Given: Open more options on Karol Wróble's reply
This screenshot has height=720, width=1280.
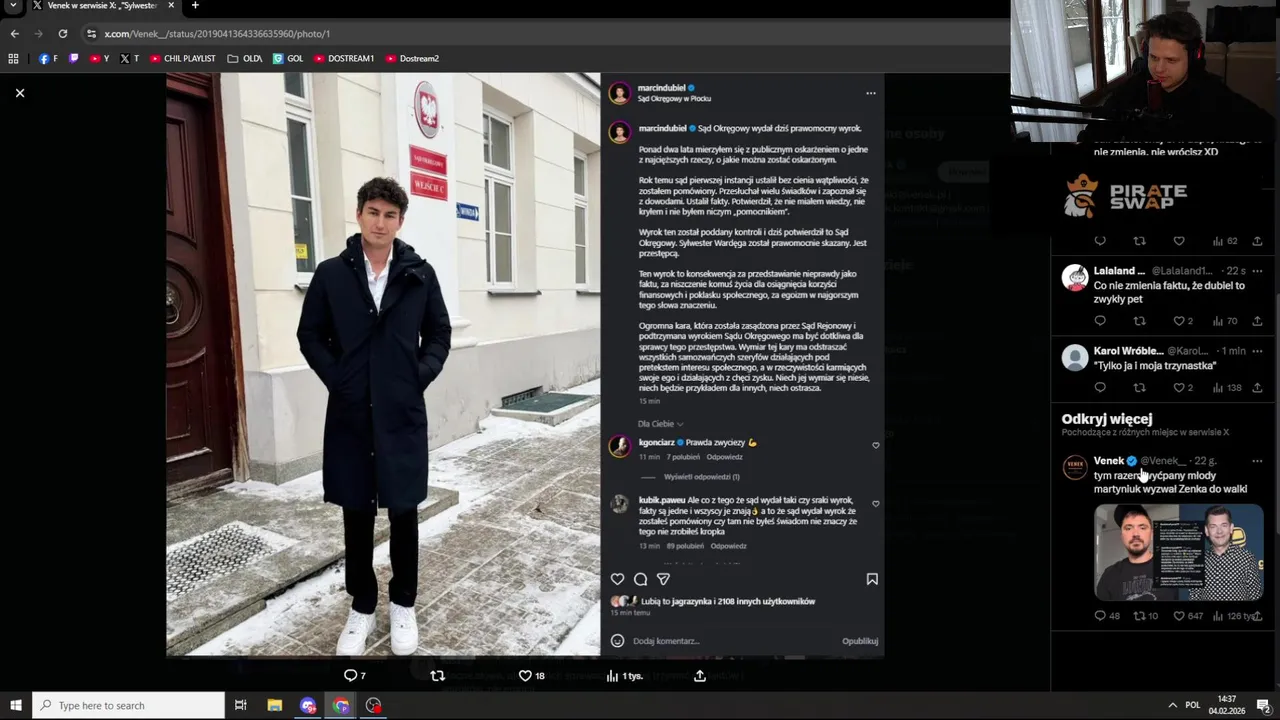Looking at the screenshot, I should 1257,351.
